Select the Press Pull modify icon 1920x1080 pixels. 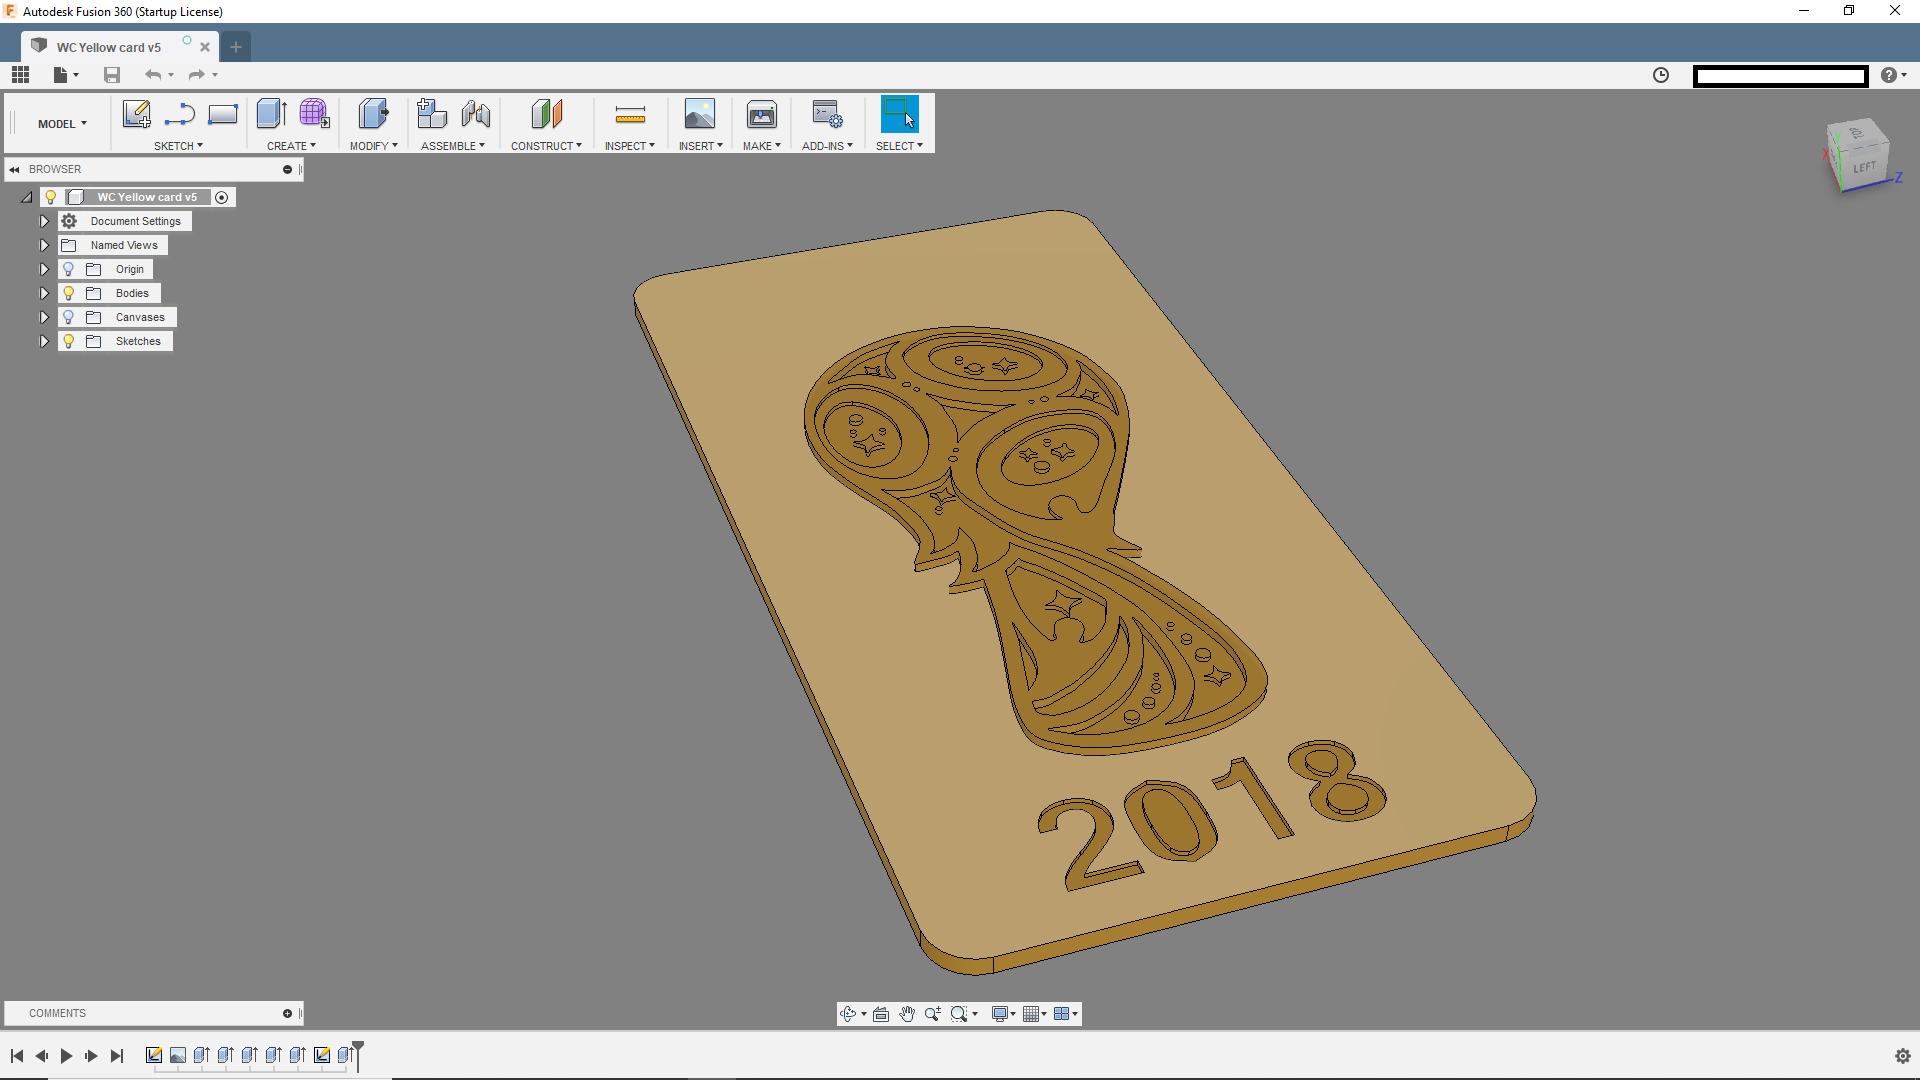tap(373, 114)
